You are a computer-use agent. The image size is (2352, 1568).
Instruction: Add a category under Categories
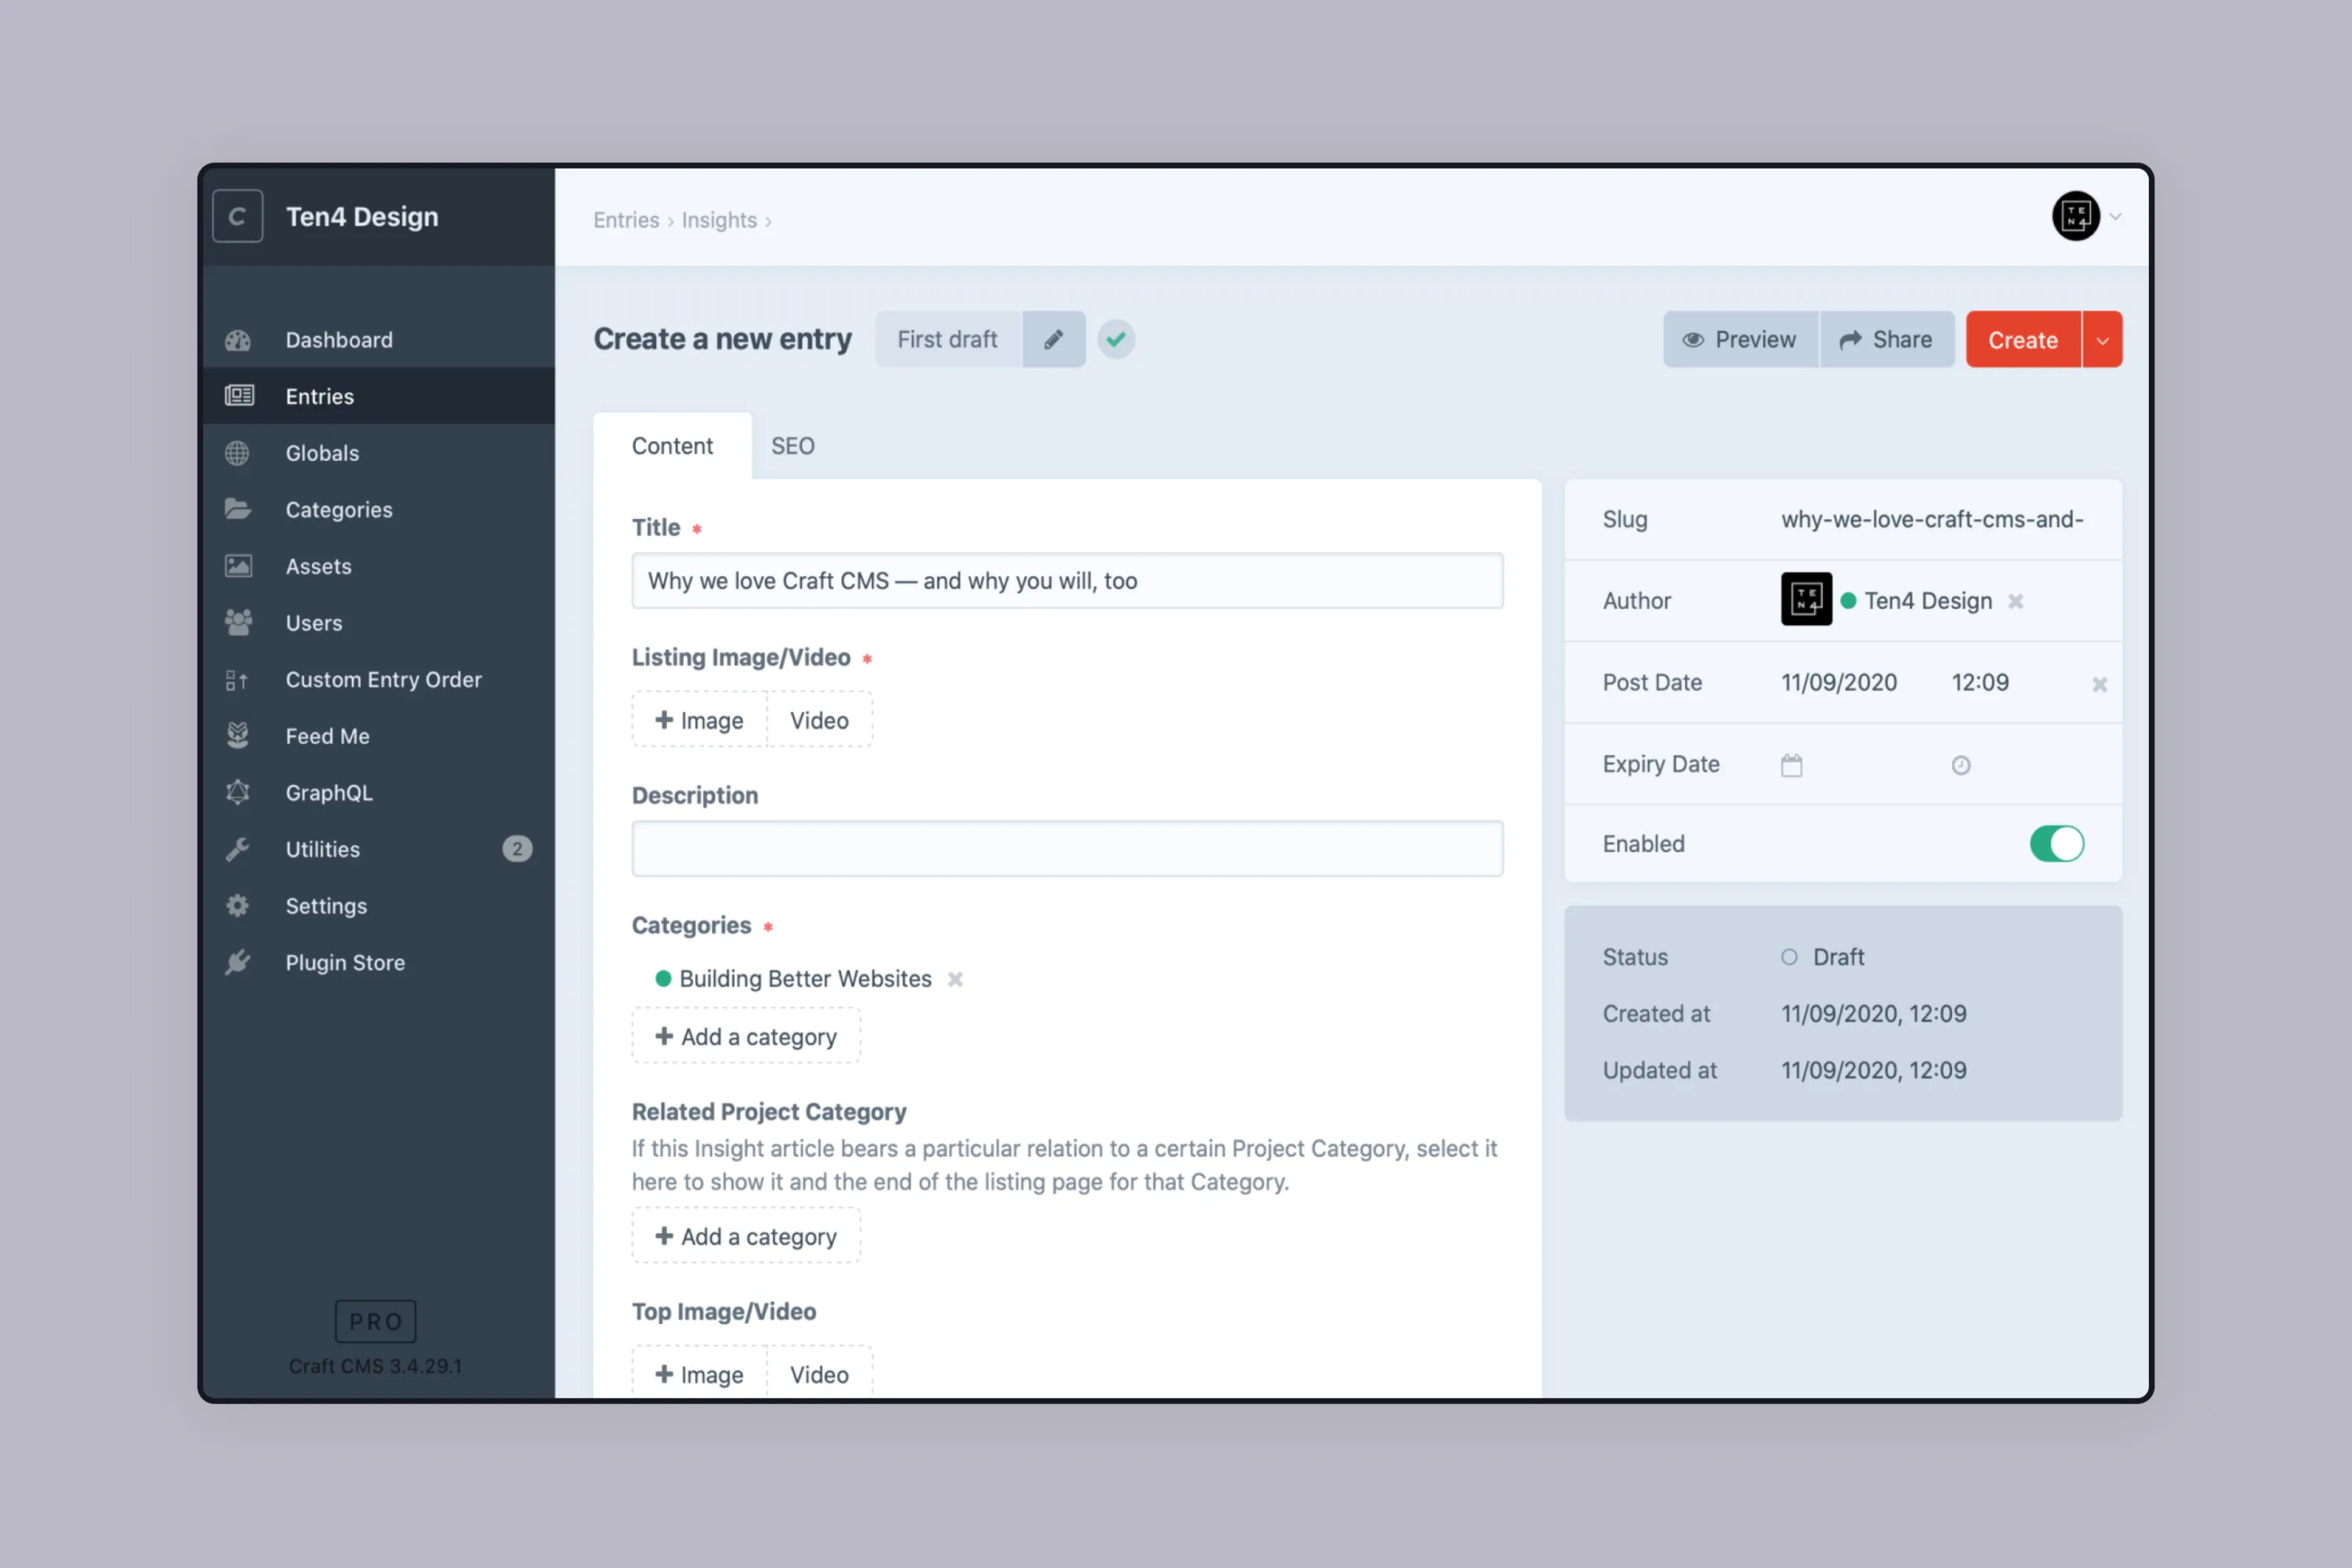point(746,1037)
